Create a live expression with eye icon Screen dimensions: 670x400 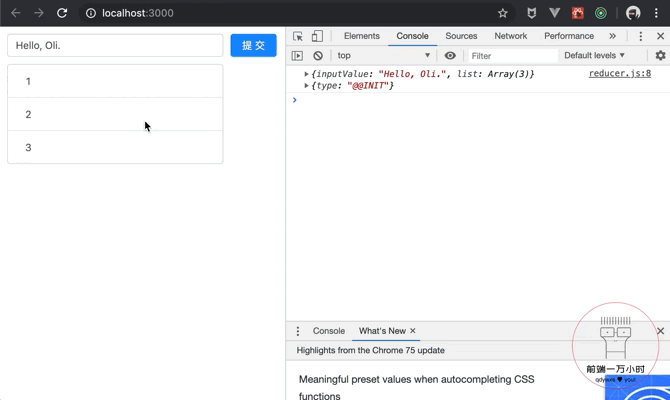tap(450, 56)
